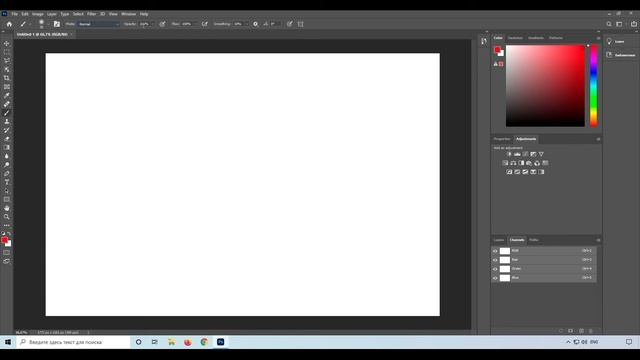Toggle Quick Mask mode icon
Viewport: 640px width, 360px height.
point(7,252)
